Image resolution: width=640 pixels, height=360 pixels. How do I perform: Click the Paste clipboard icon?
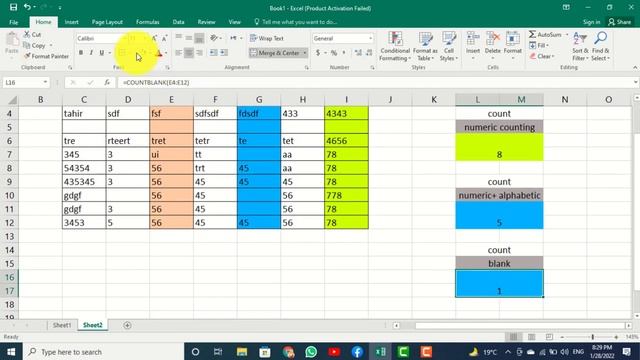12,40
